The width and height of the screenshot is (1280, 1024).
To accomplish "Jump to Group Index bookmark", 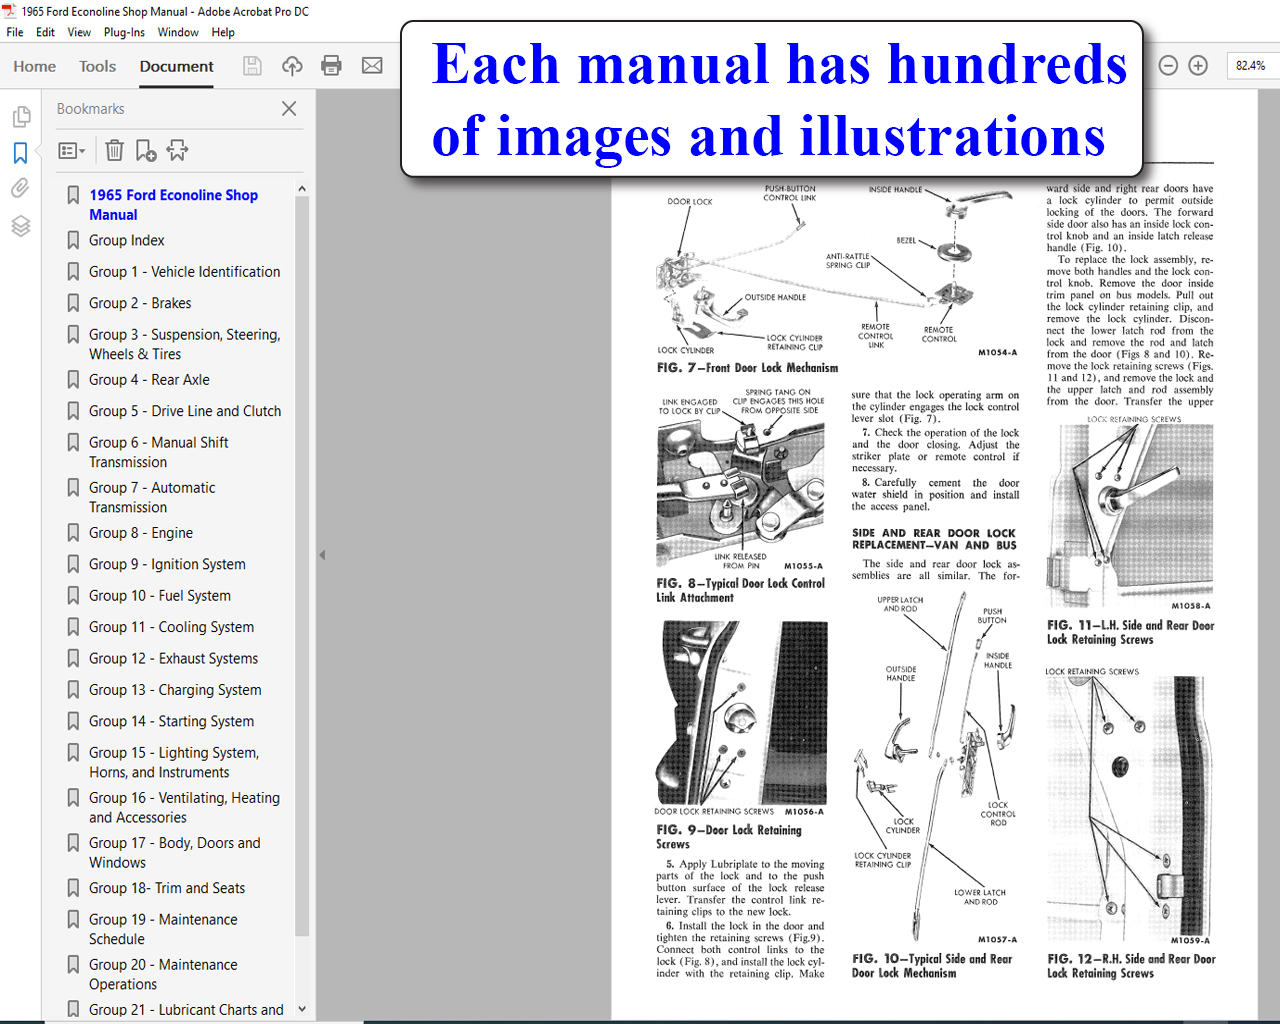I will [x=127, y=240].
